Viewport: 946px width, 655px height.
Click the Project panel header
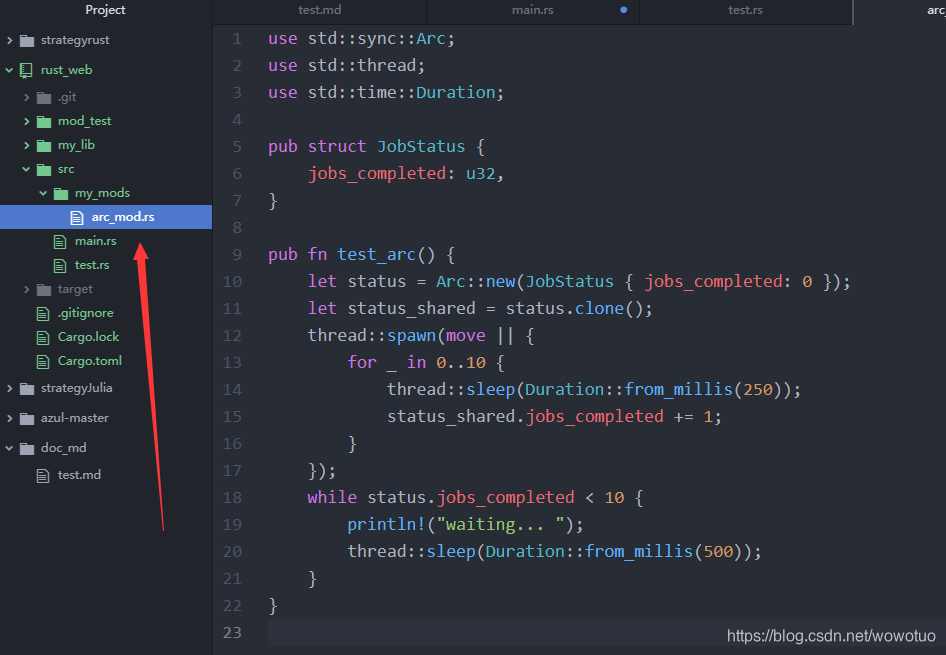click(x=105, y=11)
